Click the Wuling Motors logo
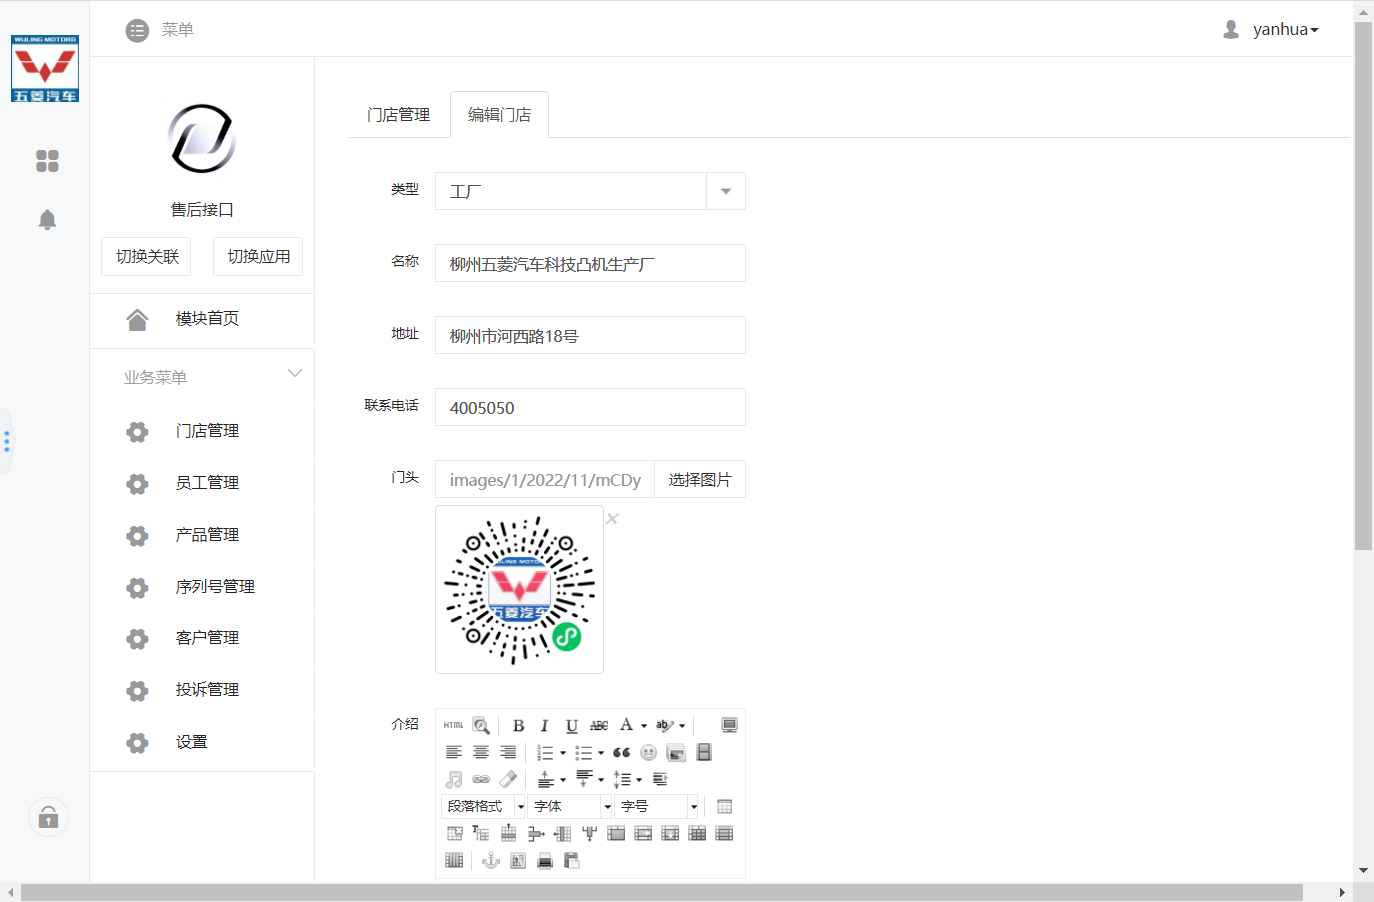1374x902 pixels. pyautogui.click(x=45, y=69)
